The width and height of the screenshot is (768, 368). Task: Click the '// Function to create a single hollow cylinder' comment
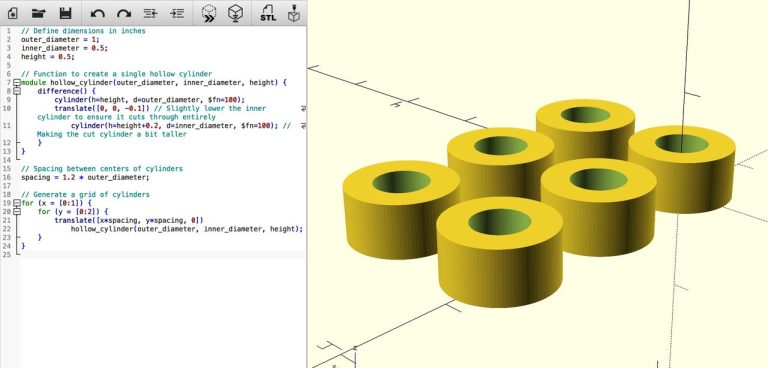click(x=117, y=74)
